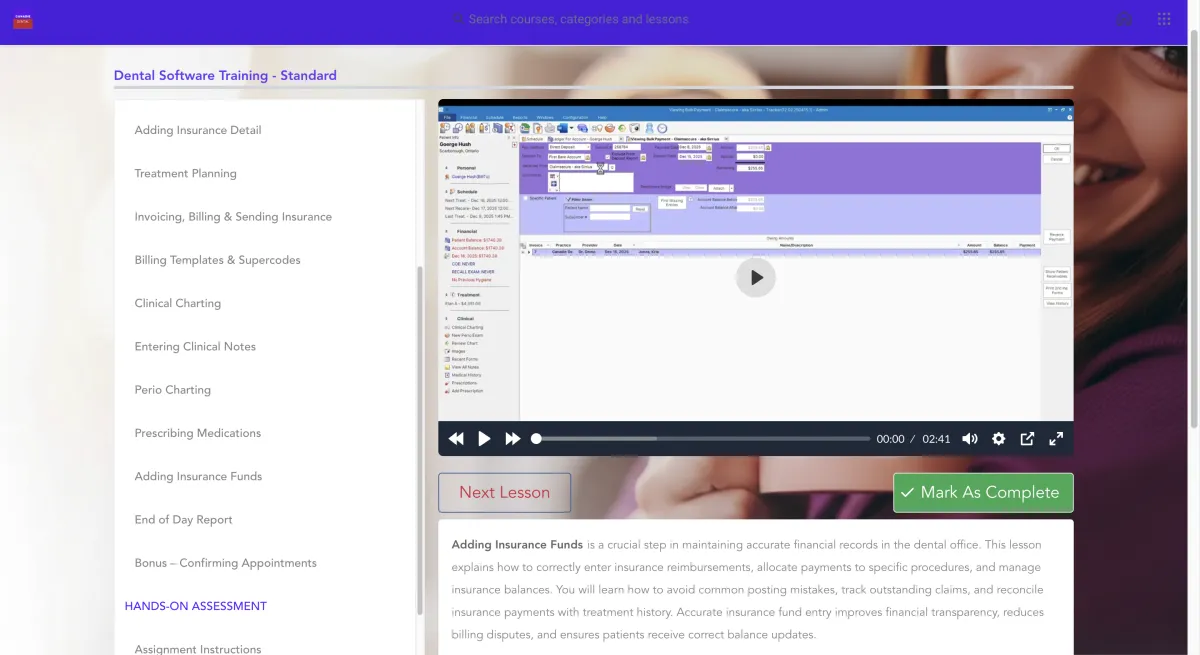Image resolution: width=1200 pixels, height=655 pixels.
Task: Click the lesson list scrollbar
Action: coord(420,440)
